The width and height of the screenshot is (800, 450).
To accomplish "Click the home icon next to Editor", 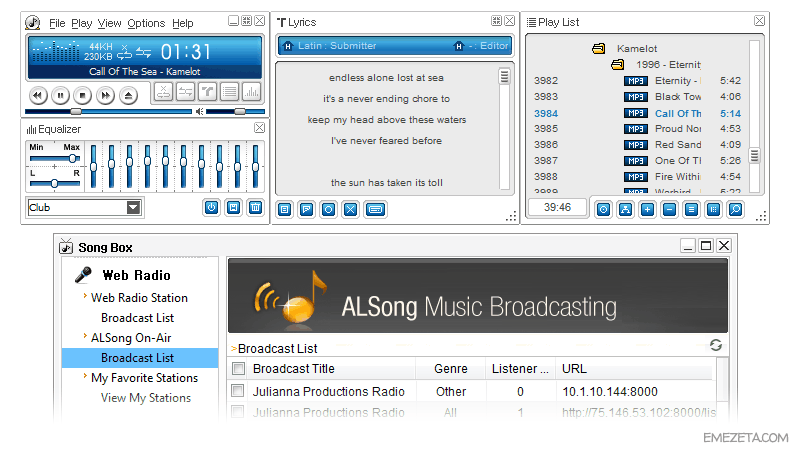I will point(459,46).
